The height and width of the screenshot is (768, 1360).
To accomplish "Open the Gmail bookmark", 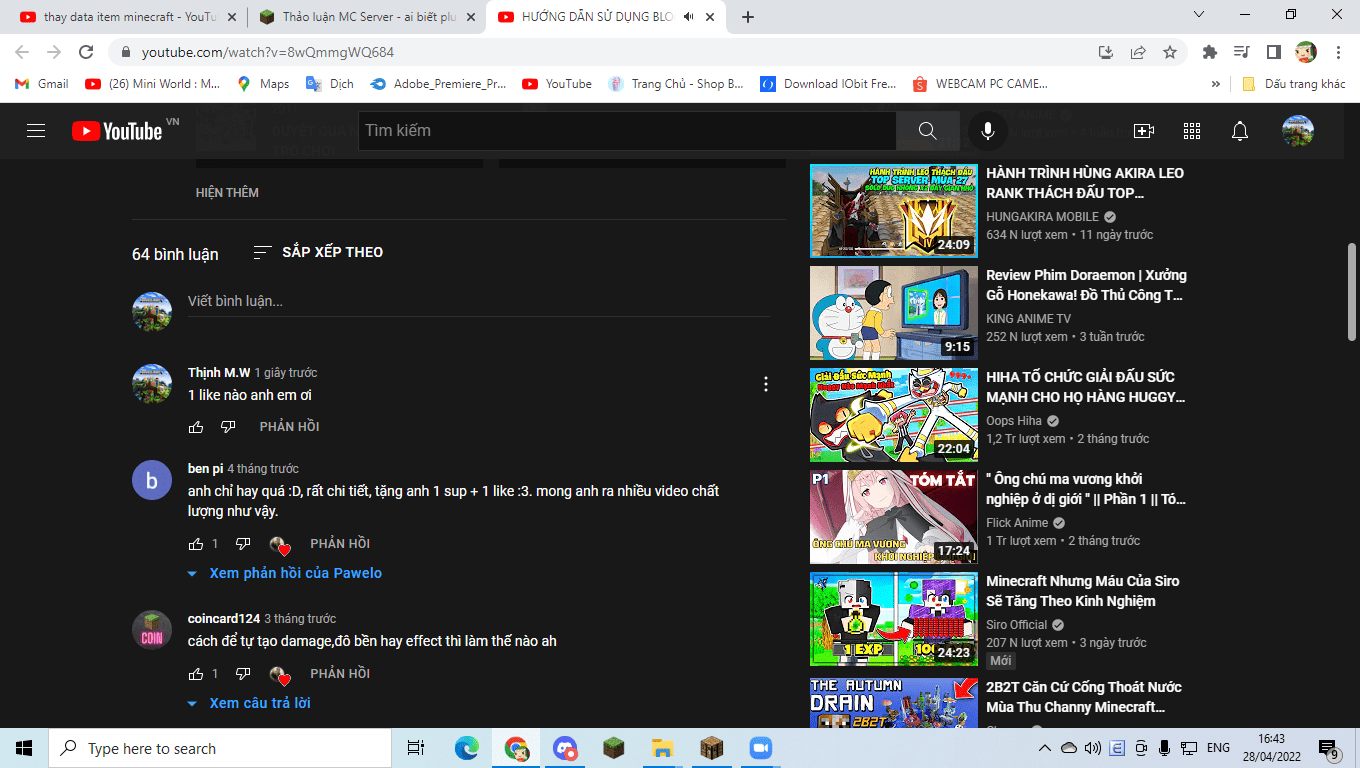I will (42, 84).
